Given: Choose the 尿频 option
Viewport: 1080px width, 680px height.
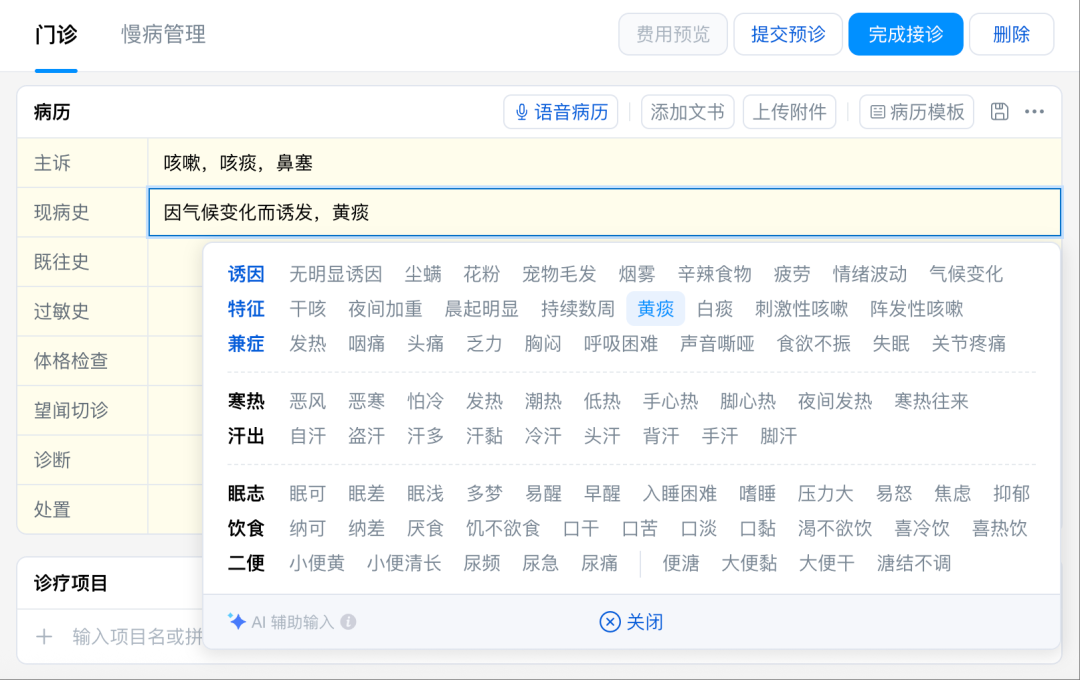Looking at the screenshot, I should [481, 563].
